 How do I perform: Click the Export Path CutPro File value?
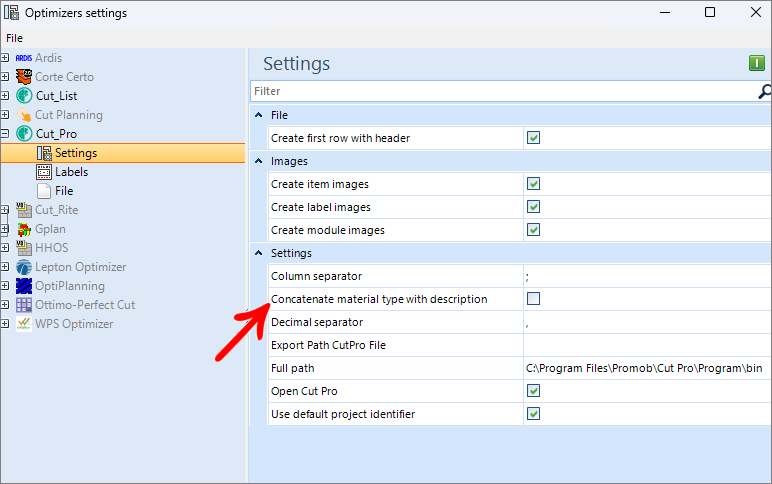(647, 345)
